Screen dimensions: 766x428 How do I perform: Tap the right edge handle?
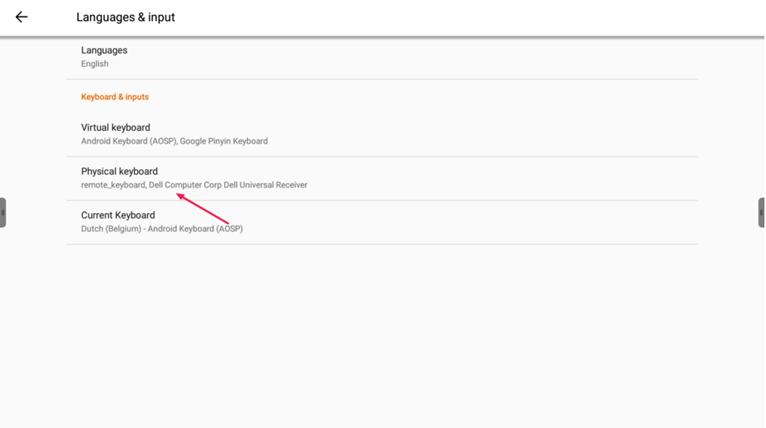(x=762, y=213)
